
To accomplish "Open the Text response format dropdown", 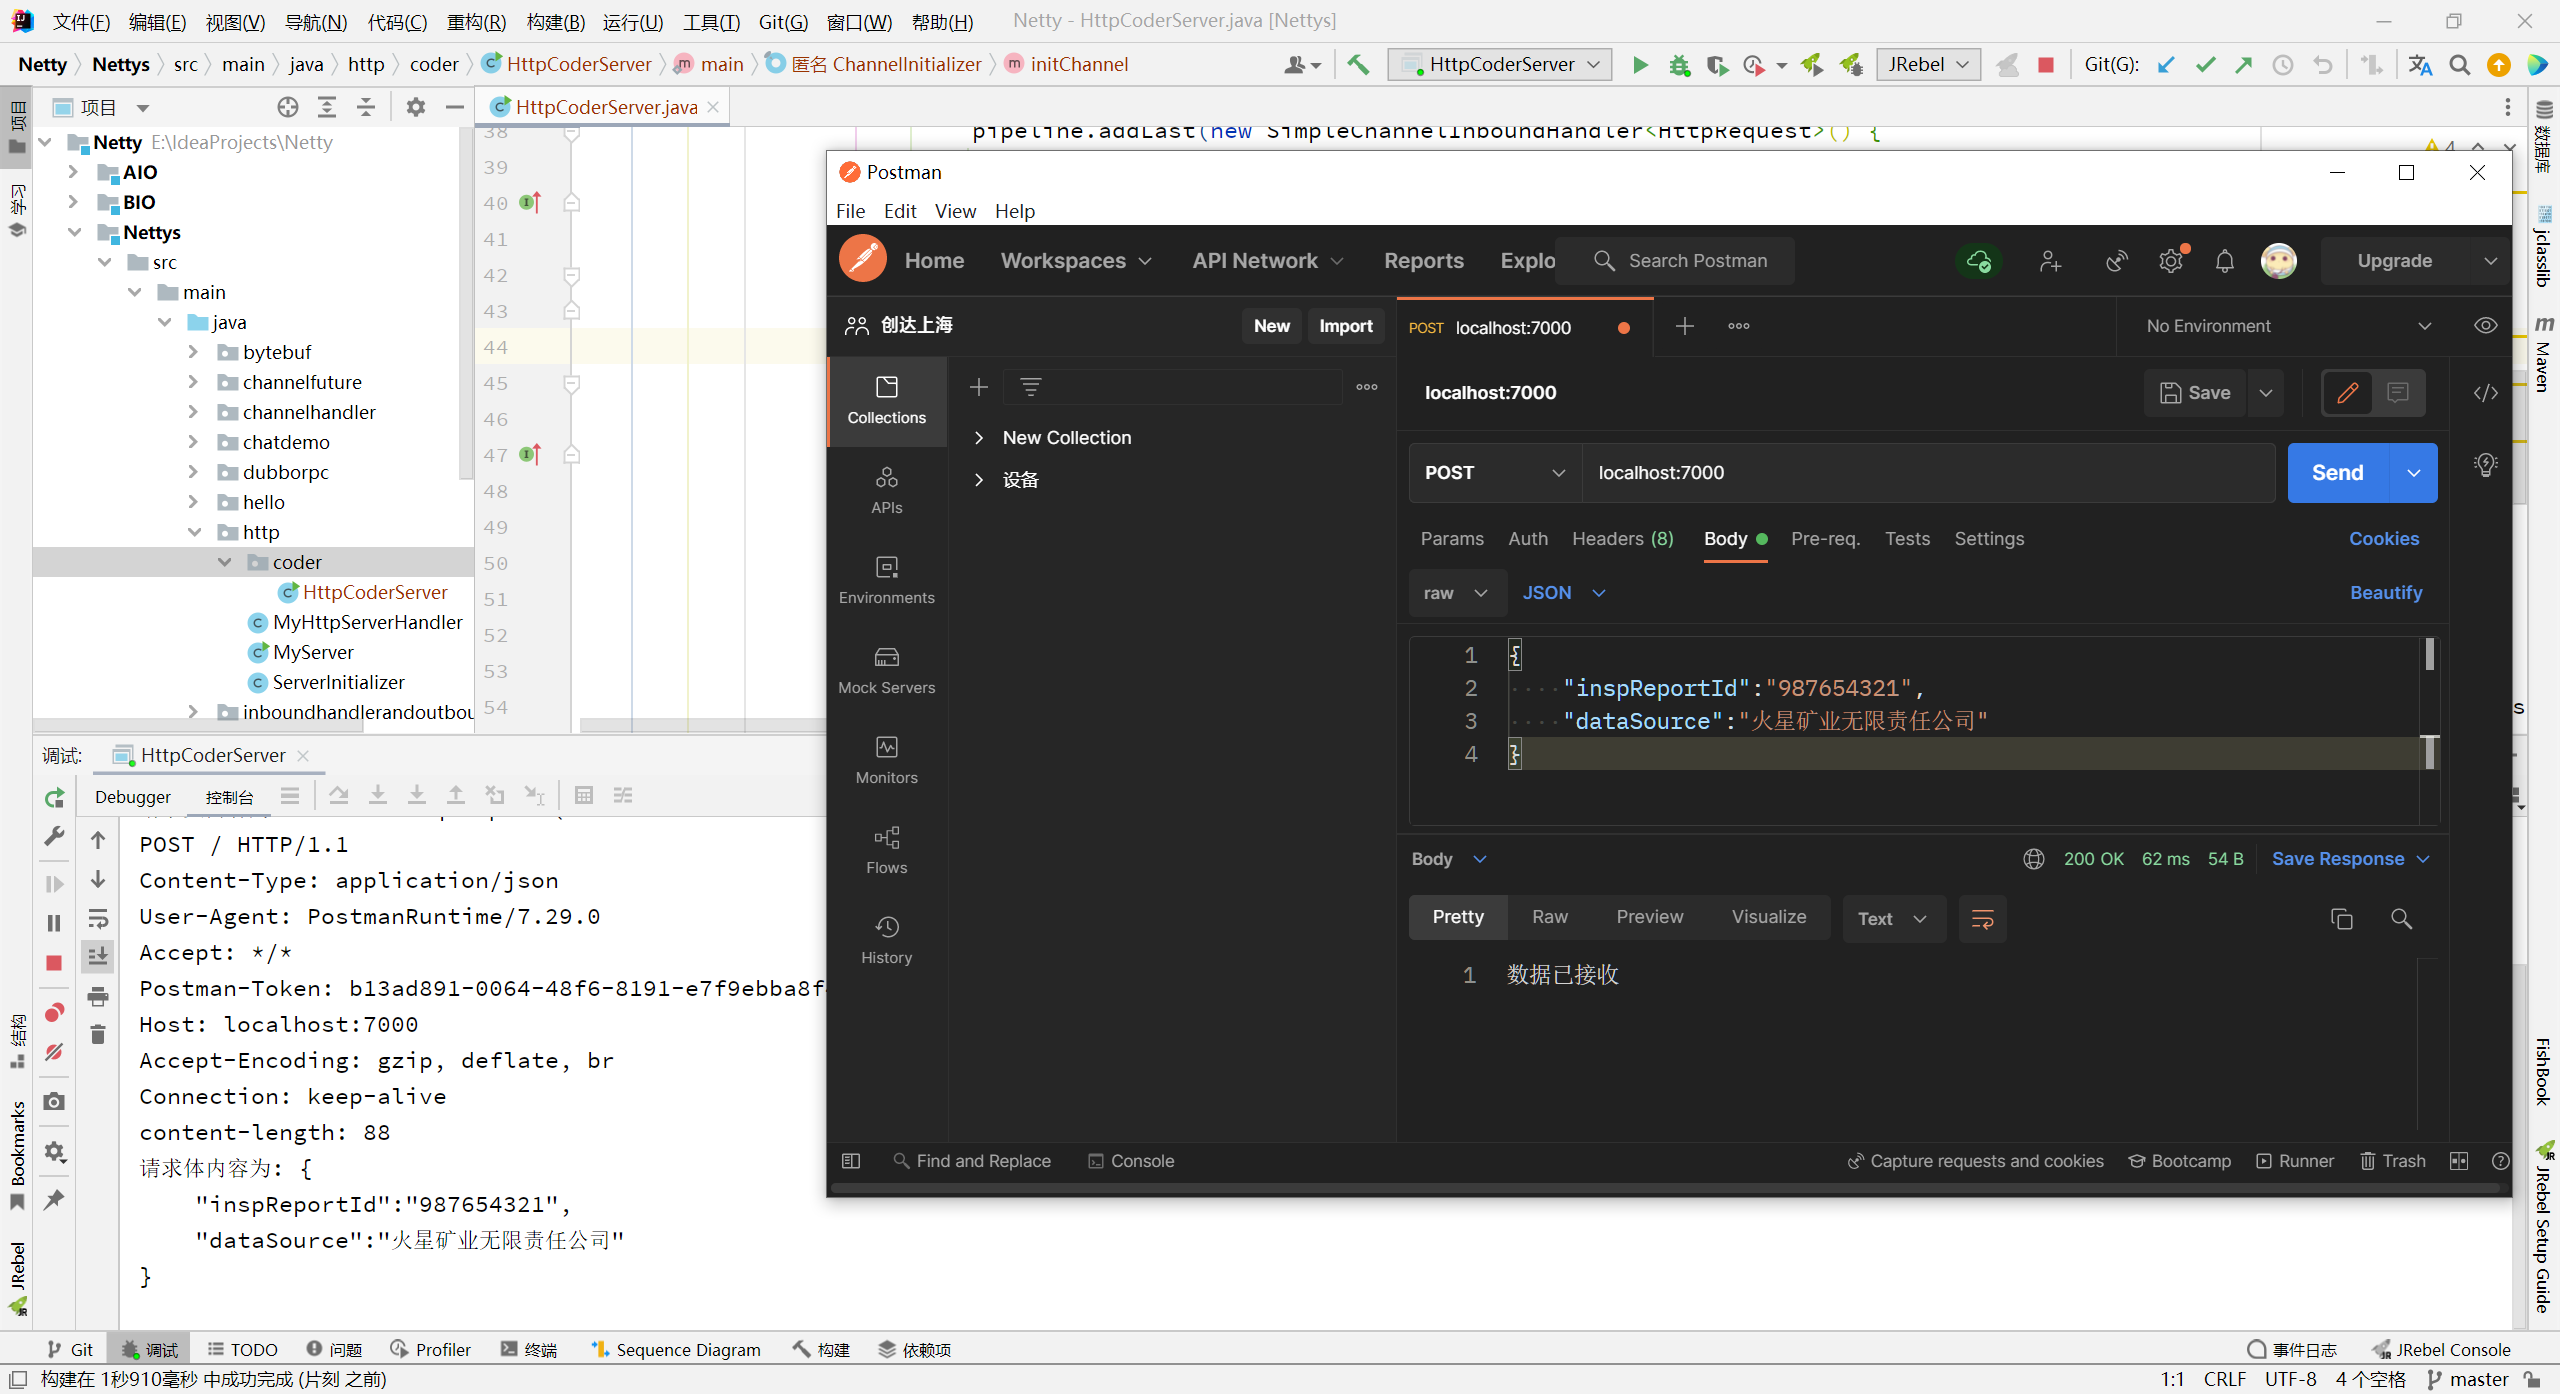I will [x=1893, y=919].
